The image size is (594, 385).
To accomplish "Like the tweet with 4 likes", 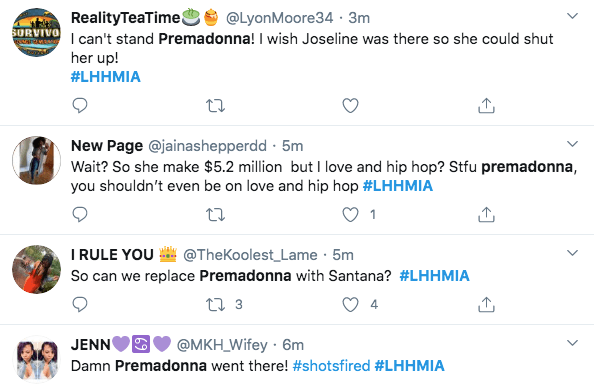I will 350,304.
